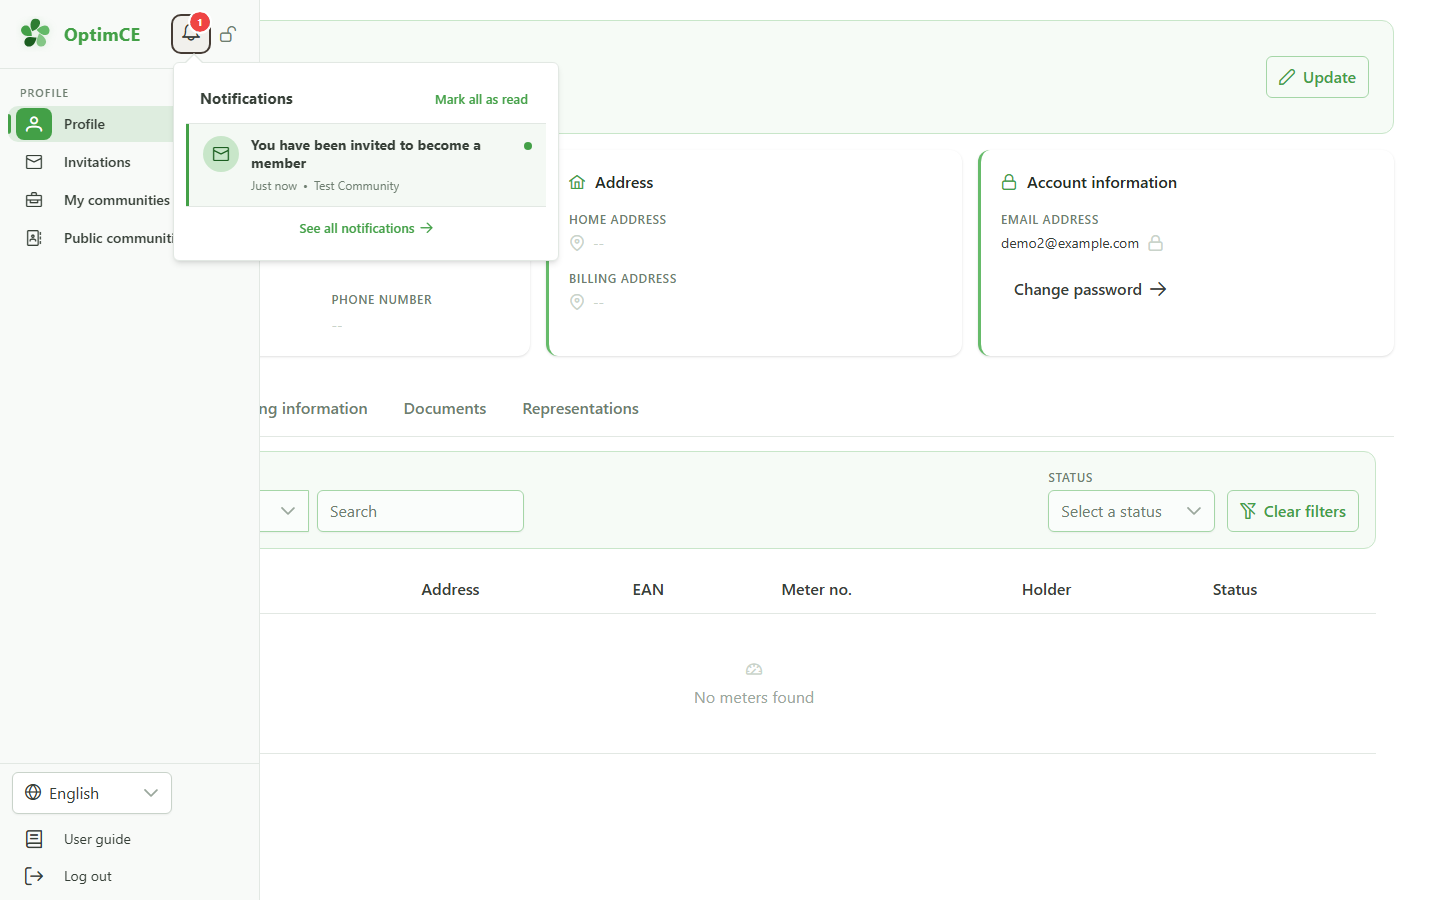Click the Clear filters button
This screenshot has width=1440, height=900.
[1293, 511]
